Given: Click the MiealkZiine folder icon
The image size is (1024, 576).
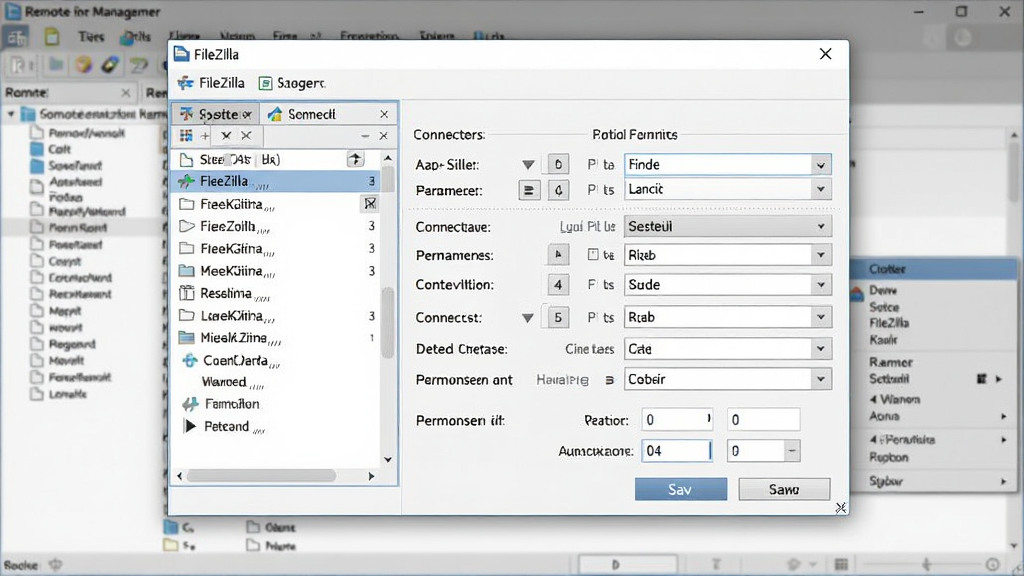Looking at the screenshot, I should point(187,338).
